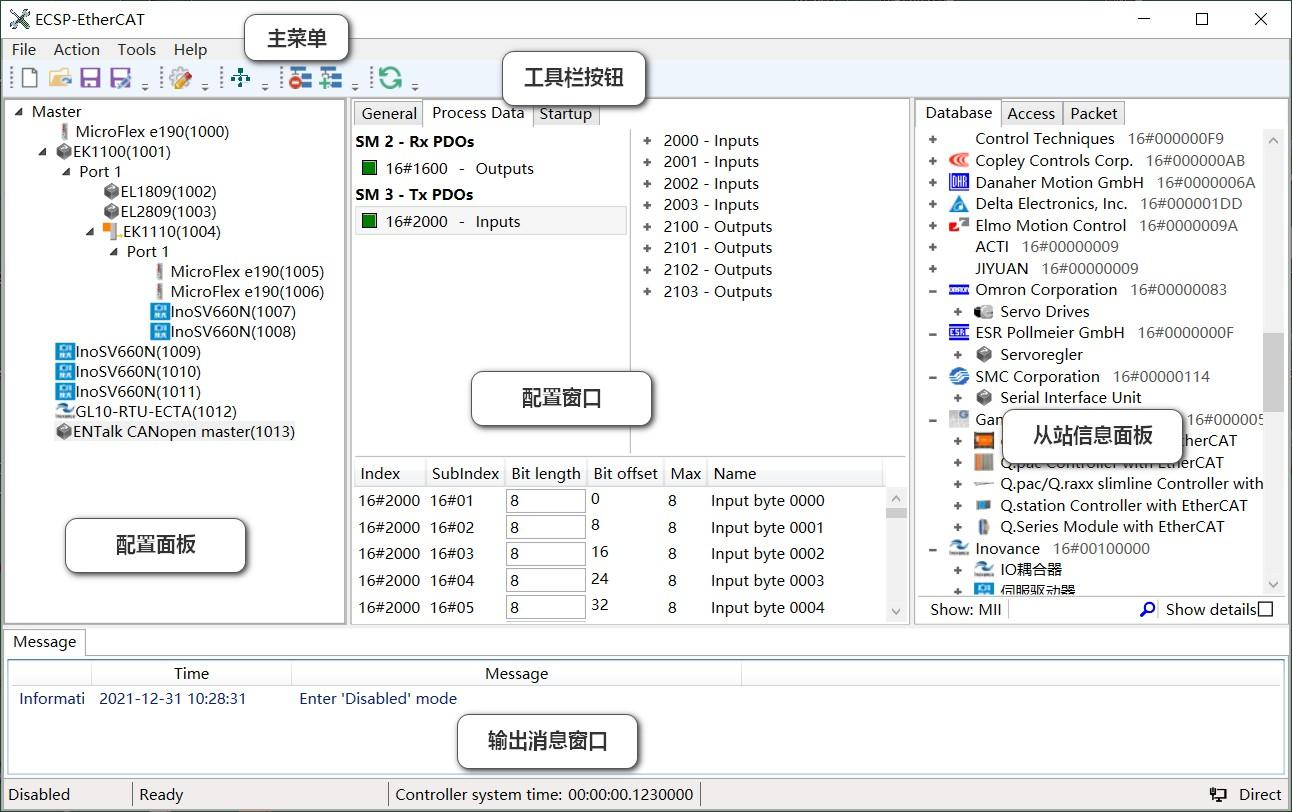Select the 2101 - Outputs entry
Screen dimensions: 1292x812
pos(717,248)
